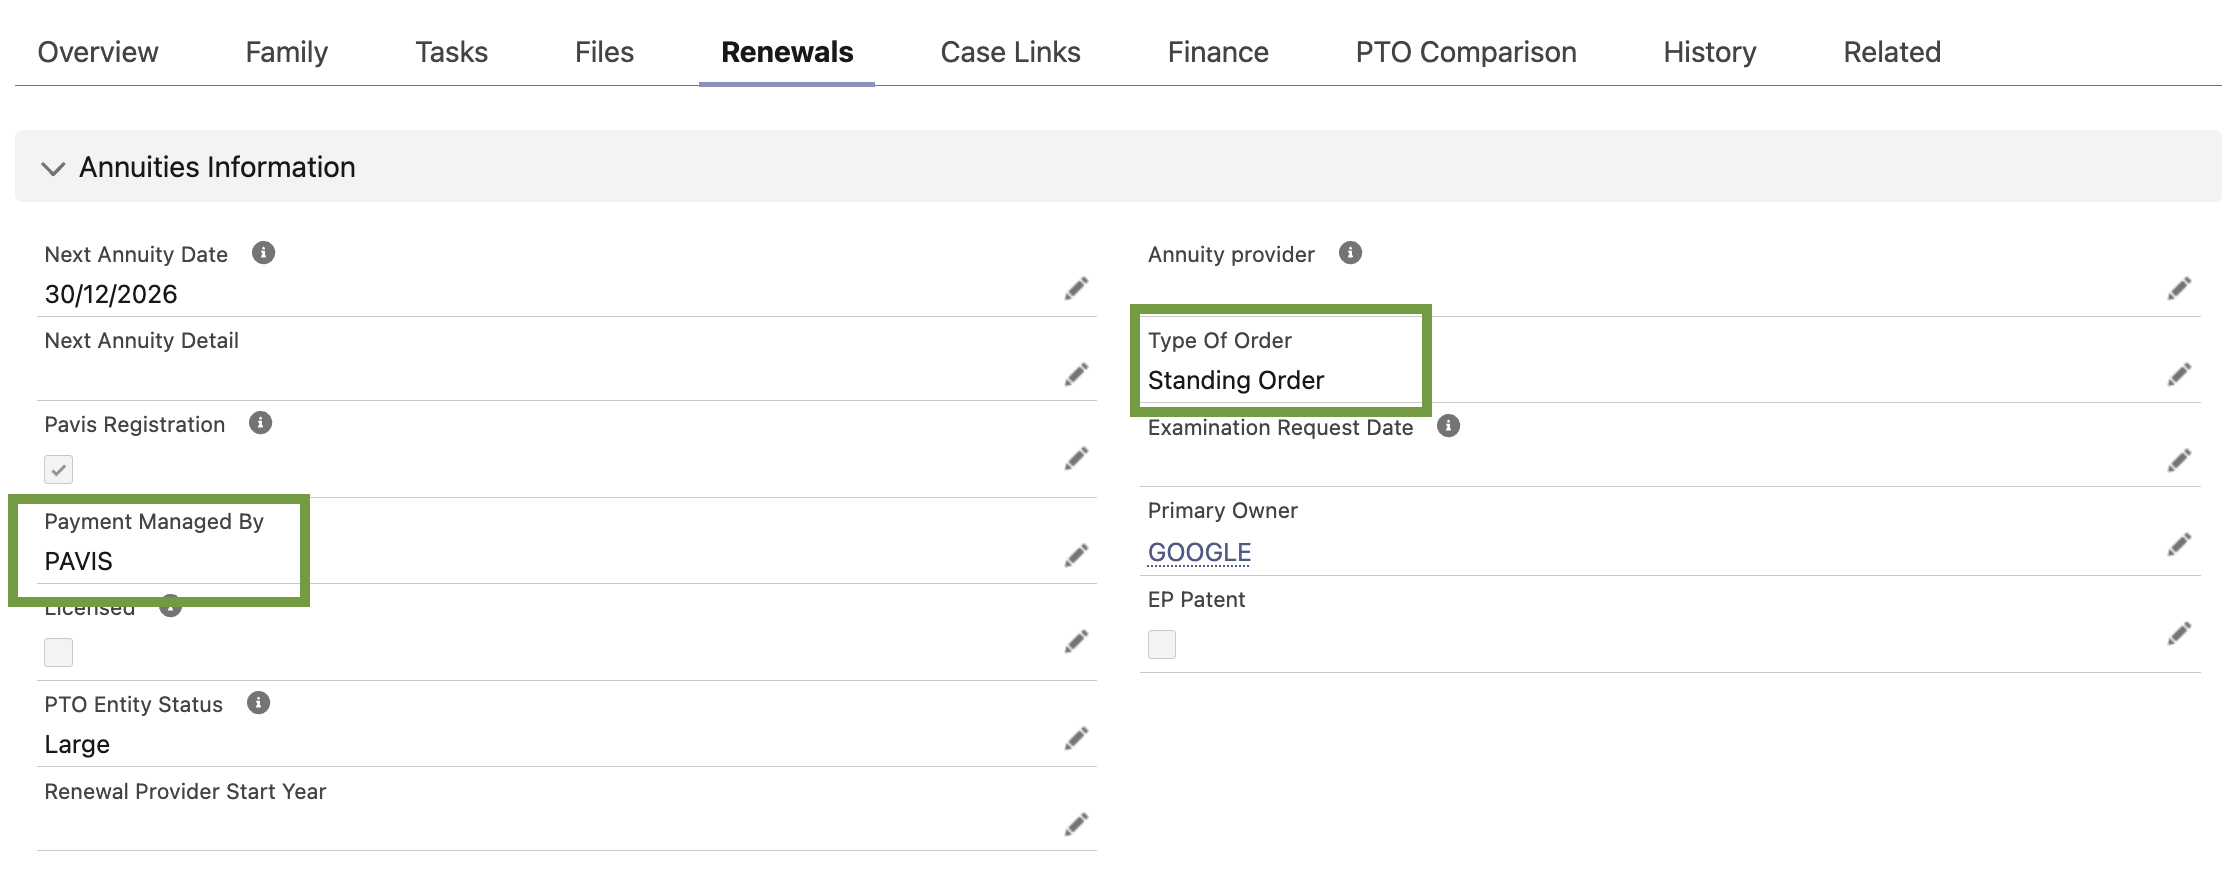2226x872 pixels.
Task: Open the GOOGLE primary owner link
Action: 1199,552
